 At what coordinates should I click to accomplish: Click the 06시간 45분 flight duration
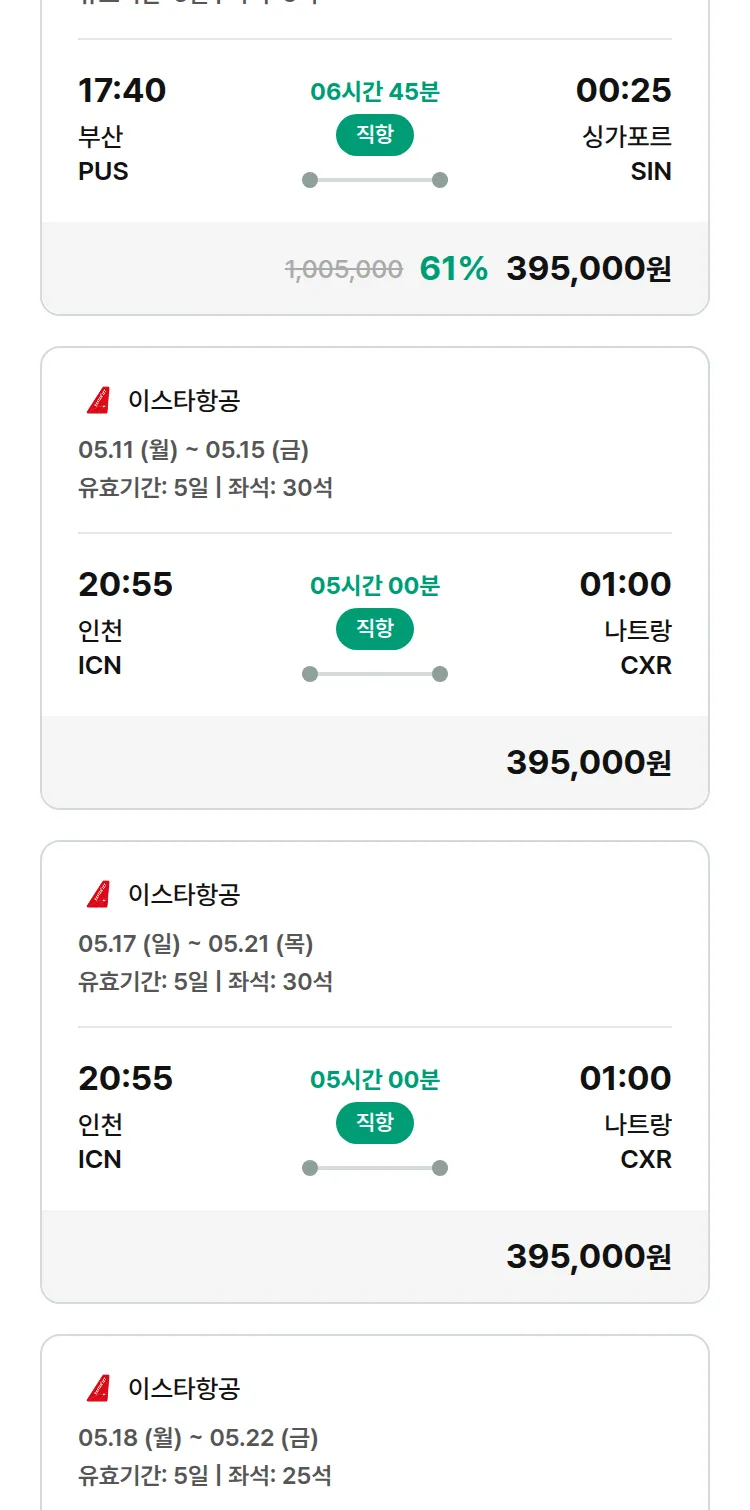point(375,92)
